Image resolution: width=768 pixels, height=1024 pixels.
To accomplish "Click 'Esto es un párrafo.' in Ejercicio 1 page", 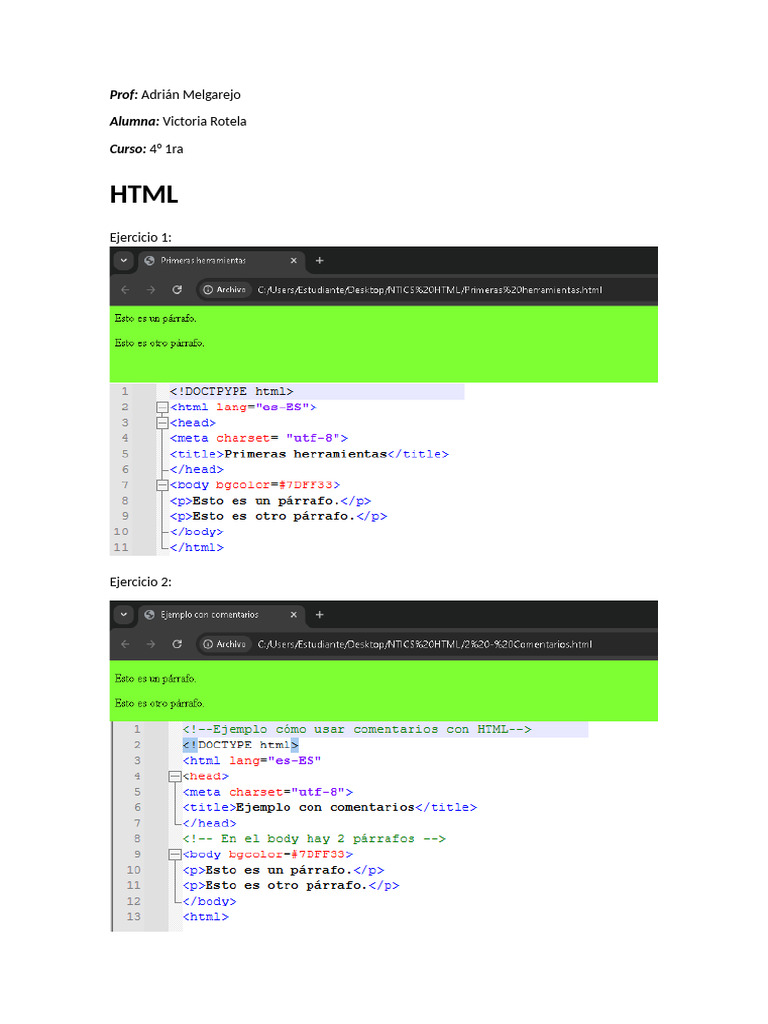I will click(155, 319).
